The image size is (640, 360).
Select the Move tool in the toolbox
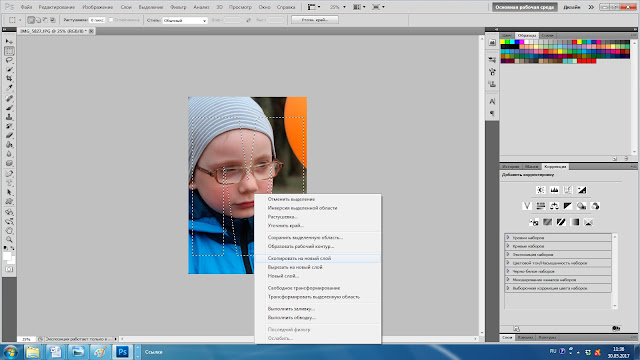9,42
